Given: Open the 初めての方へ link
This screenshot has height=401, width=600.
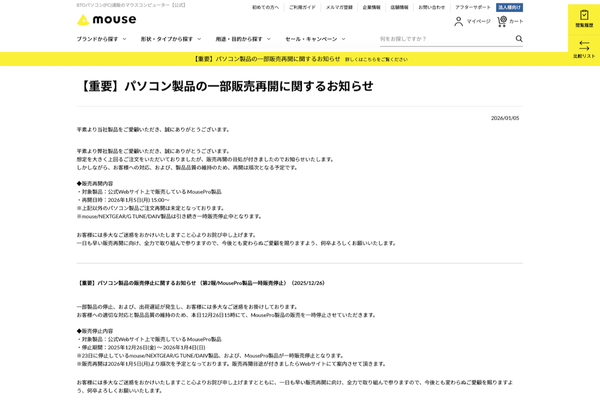Looking at the screenshot, I should pos(265,7).
